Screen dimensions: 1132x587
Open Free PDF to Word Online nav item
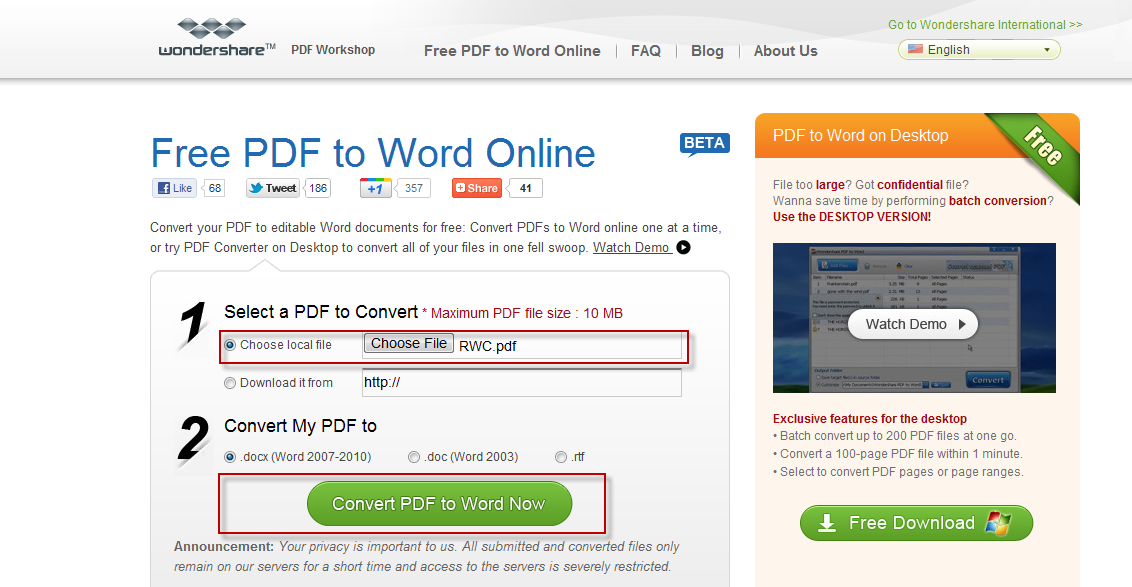pos(512,51)
